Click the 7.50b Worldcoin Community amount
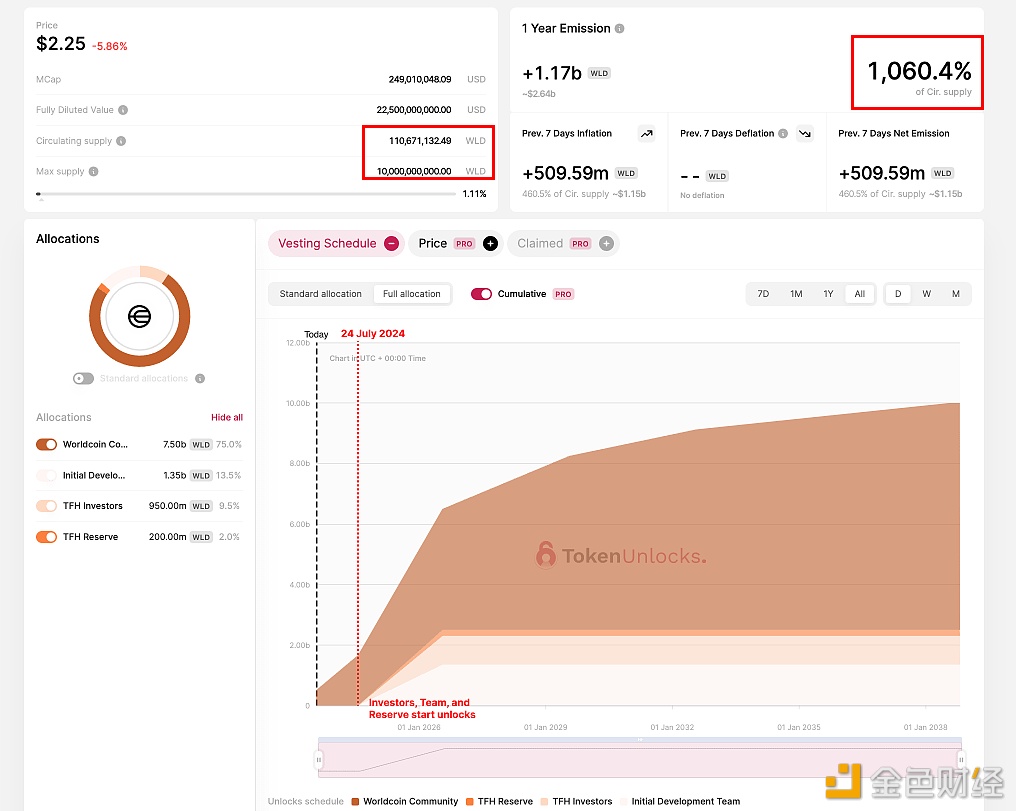The image size is (1016, 811). pyautogui.click(x=174, y=444)
